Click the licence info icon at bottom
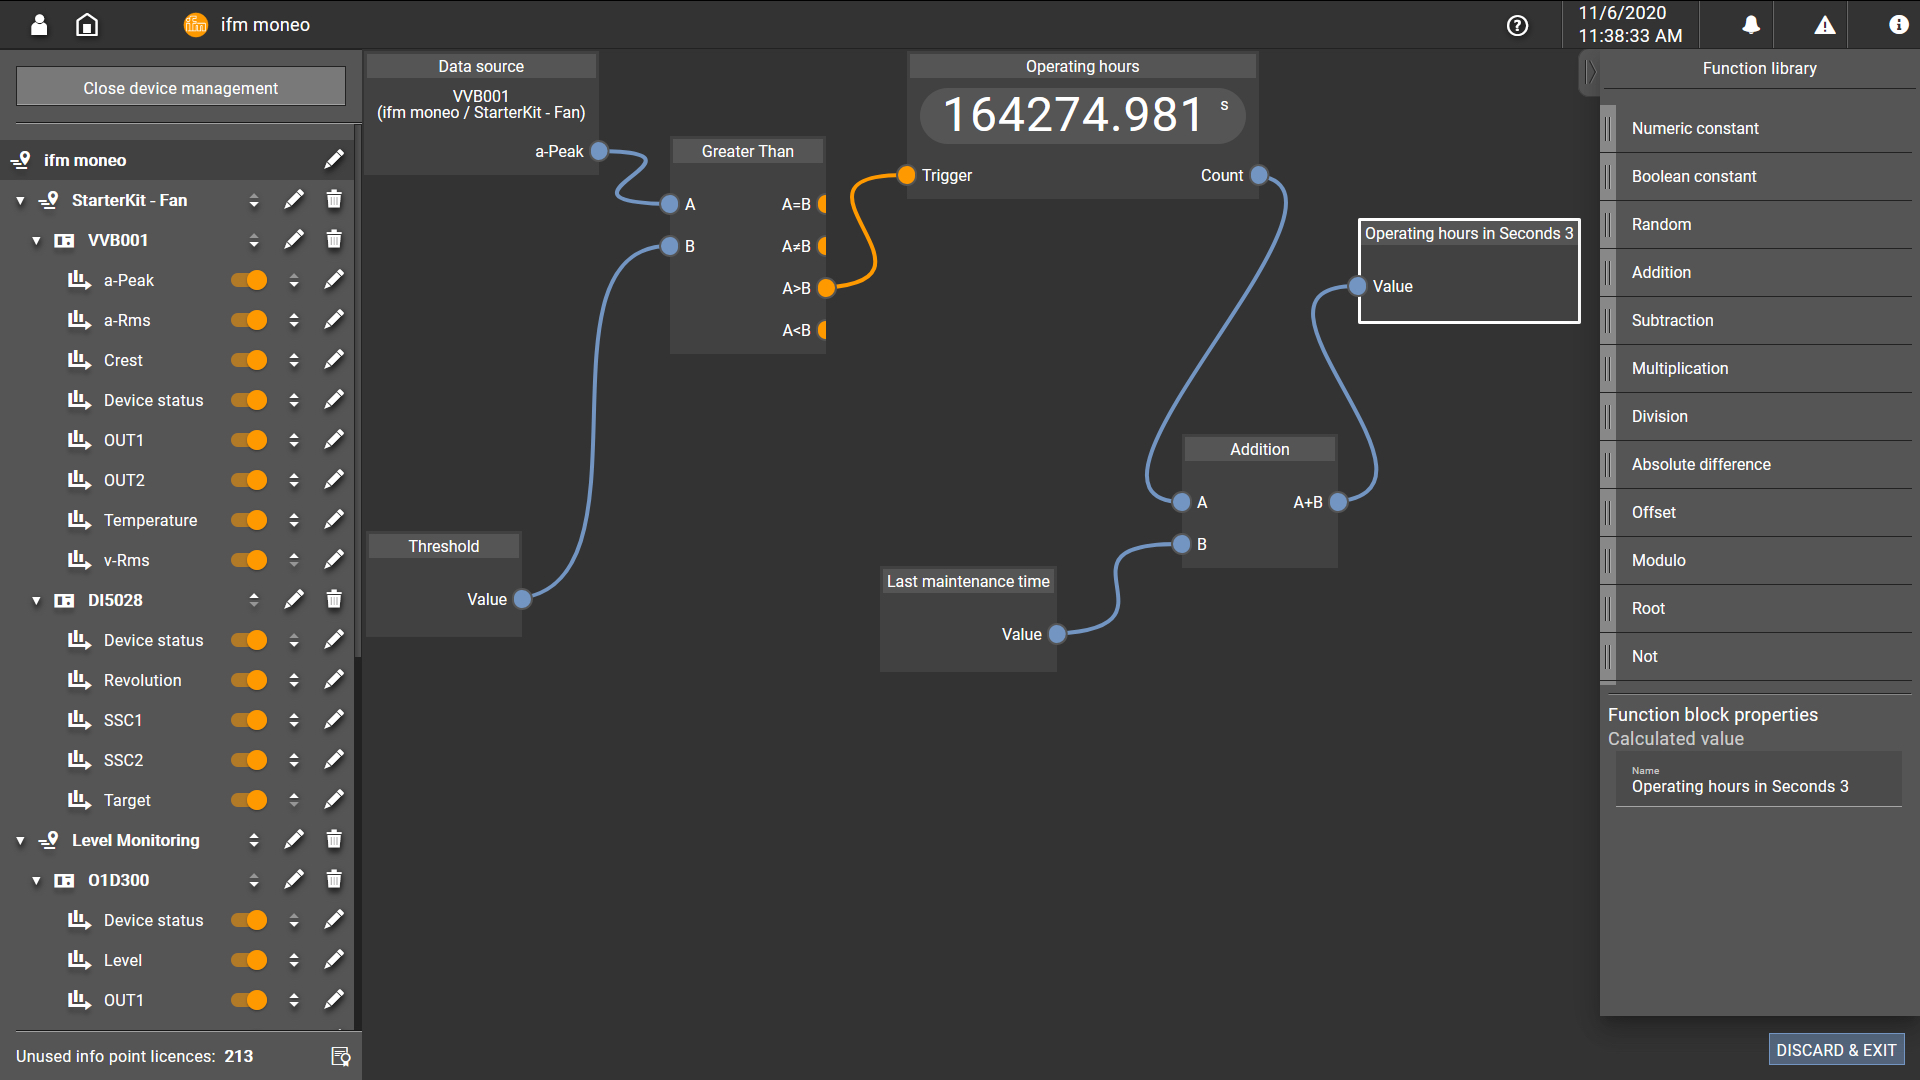 click(x=340, y=1056)
